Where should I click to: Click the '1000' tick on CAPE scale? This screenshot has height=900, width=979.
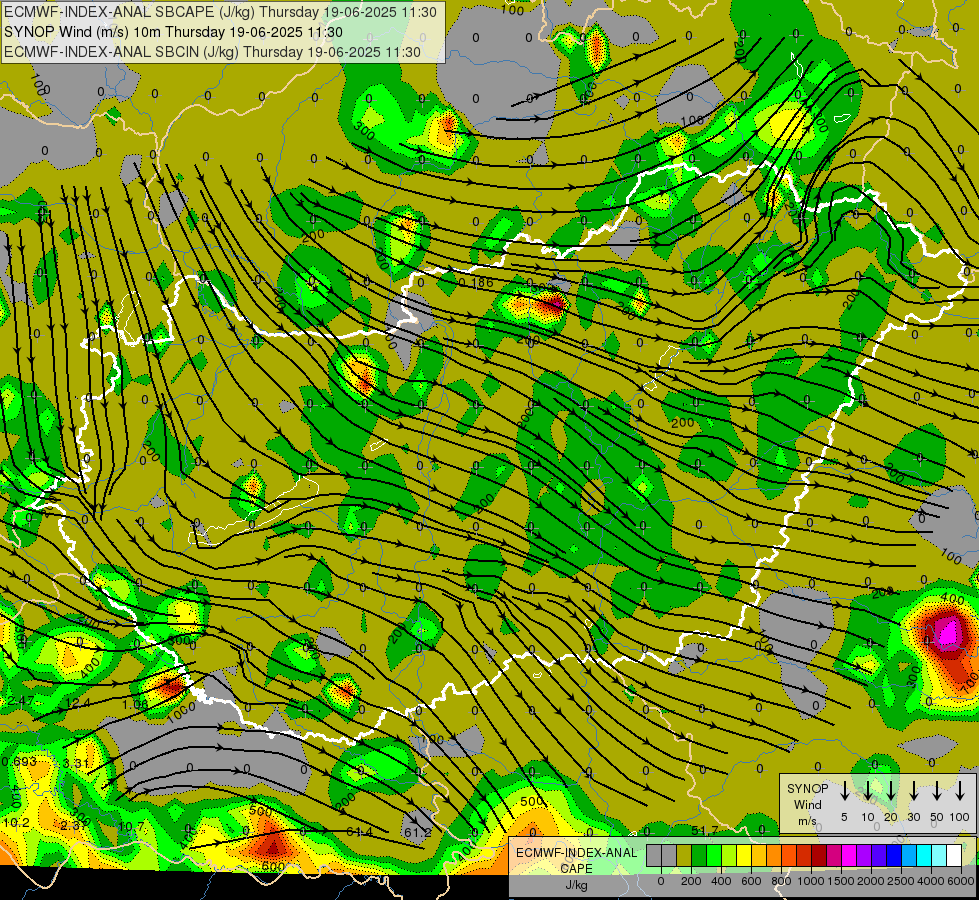(810, 881)
